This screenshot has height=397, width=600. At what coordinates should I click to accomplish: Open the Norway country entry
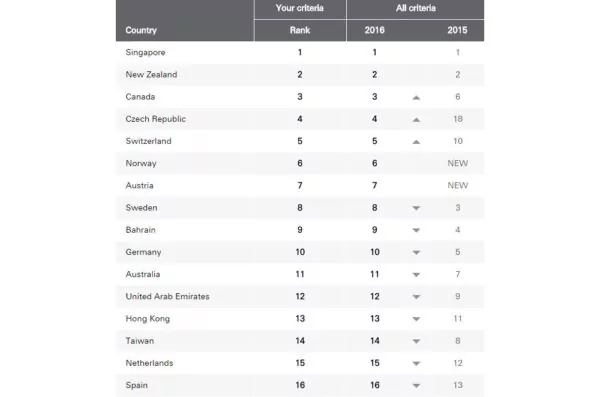141,163
